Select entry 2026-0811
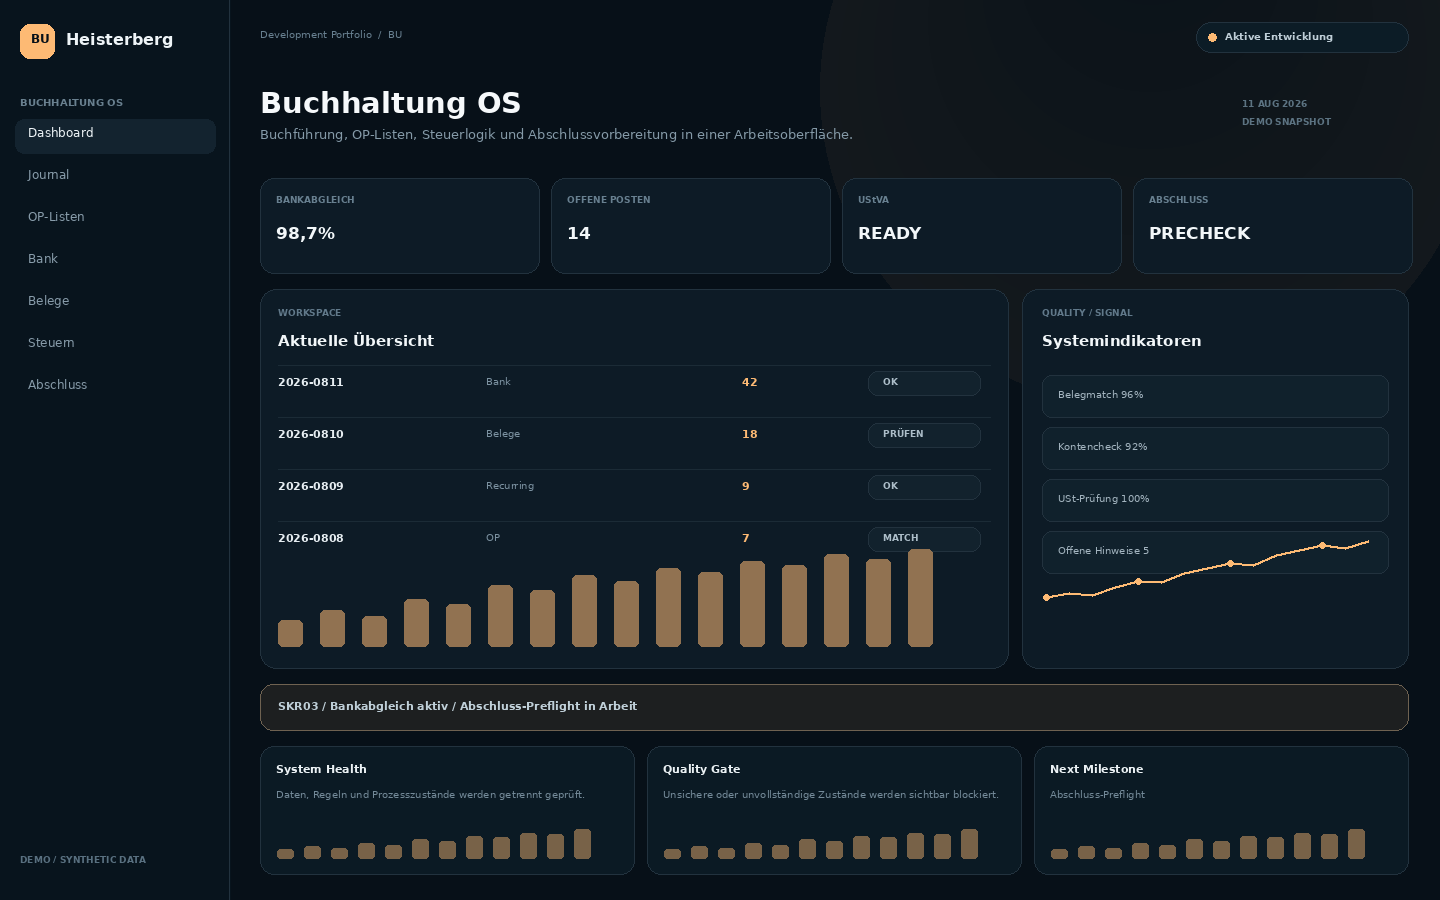The image size is (1440, 900). [311, 383]
